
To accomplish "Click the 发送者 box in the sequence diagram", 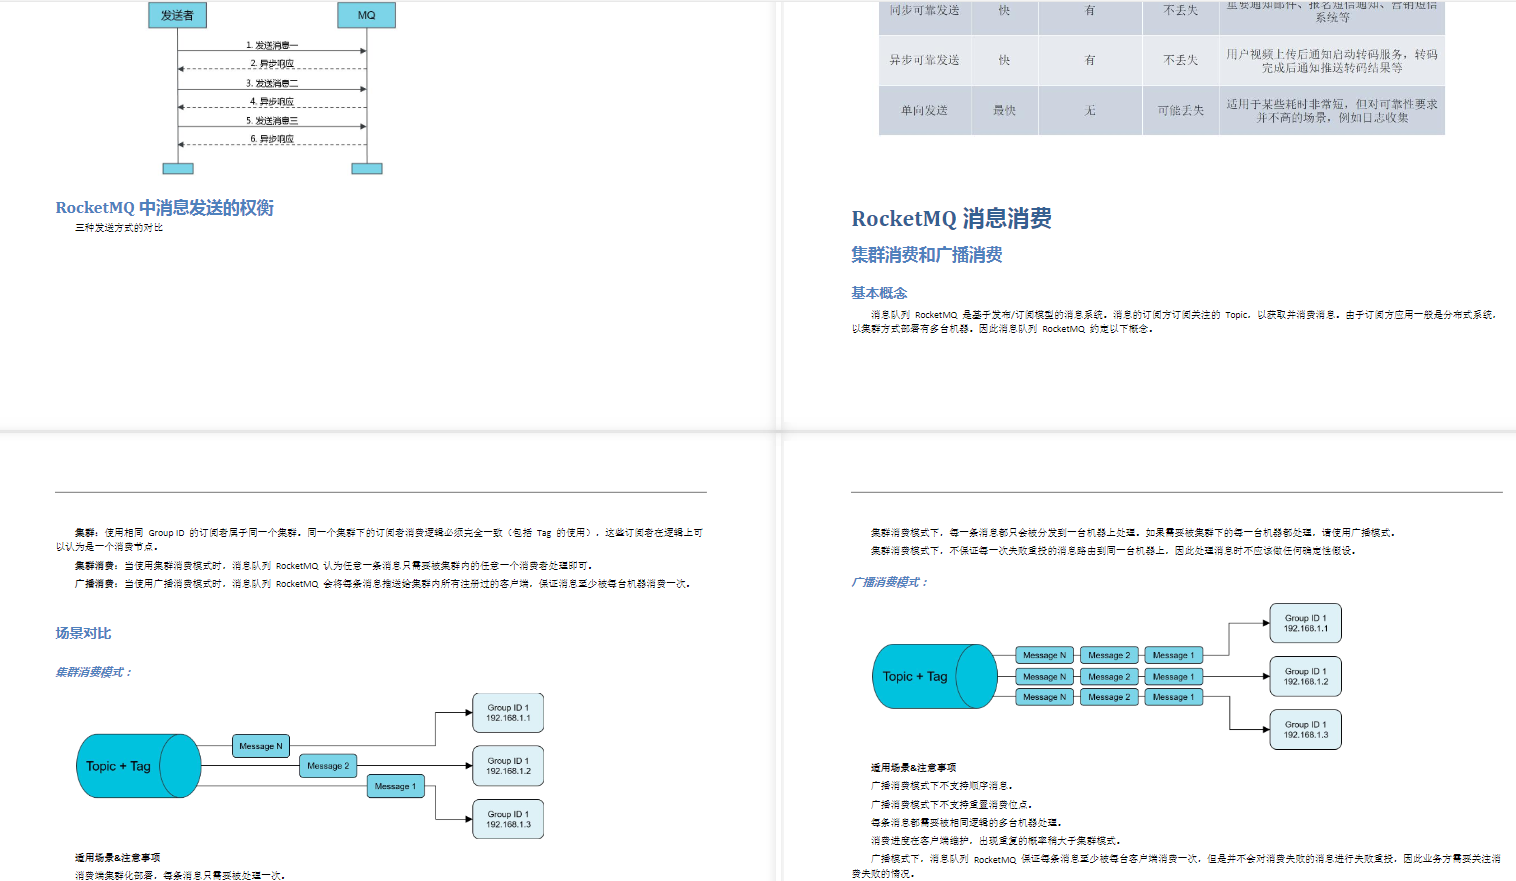I will tap(177, 15).
